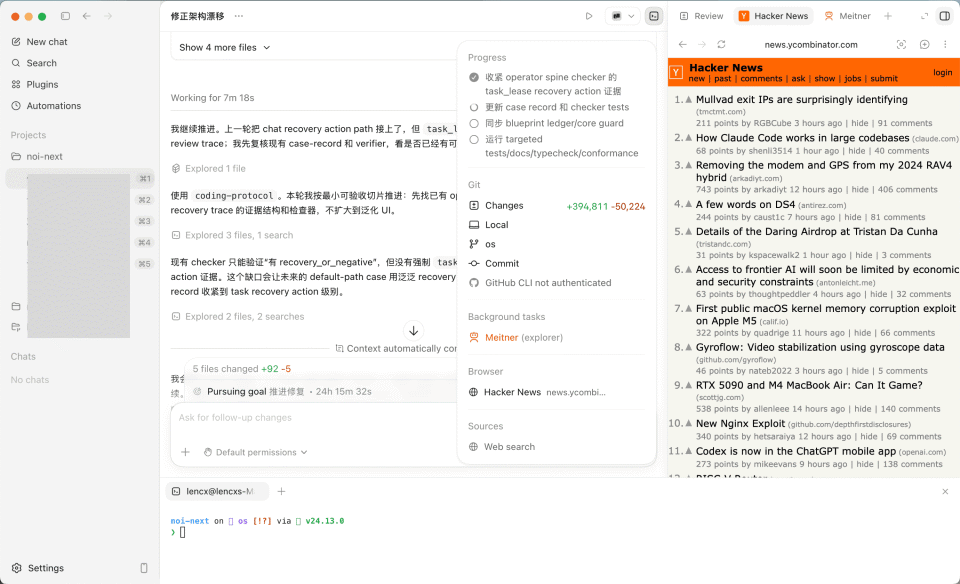This screenshot has height=584, width=960.
Task: Expand 'Show 4 more files' list
Action: pos(224,47)
